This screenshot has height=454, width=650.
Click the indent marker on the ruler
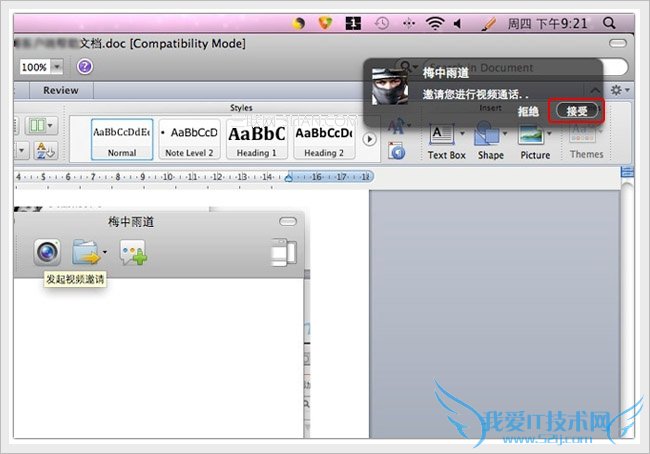point(289,177)
